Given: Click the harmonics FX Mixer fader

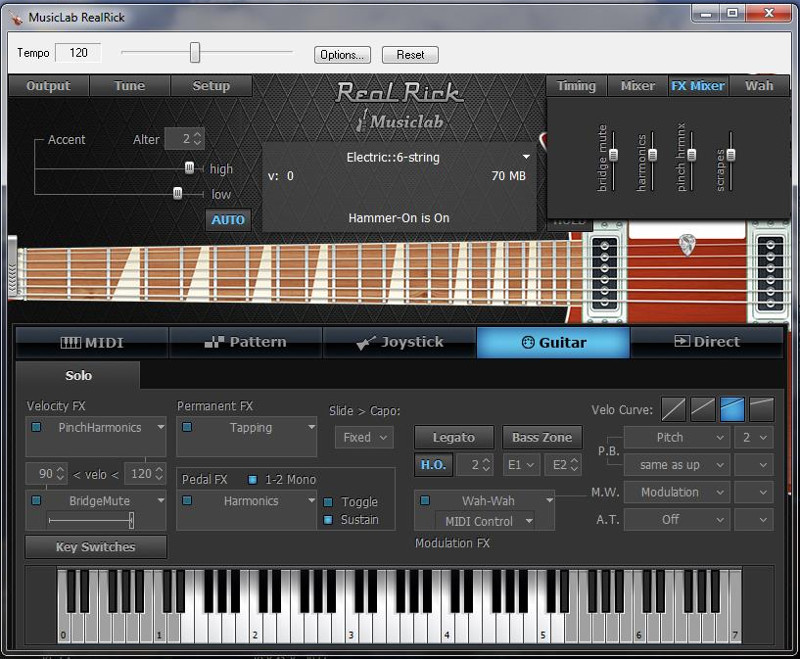Looking at the screenshot, I should tap(653, 155).
